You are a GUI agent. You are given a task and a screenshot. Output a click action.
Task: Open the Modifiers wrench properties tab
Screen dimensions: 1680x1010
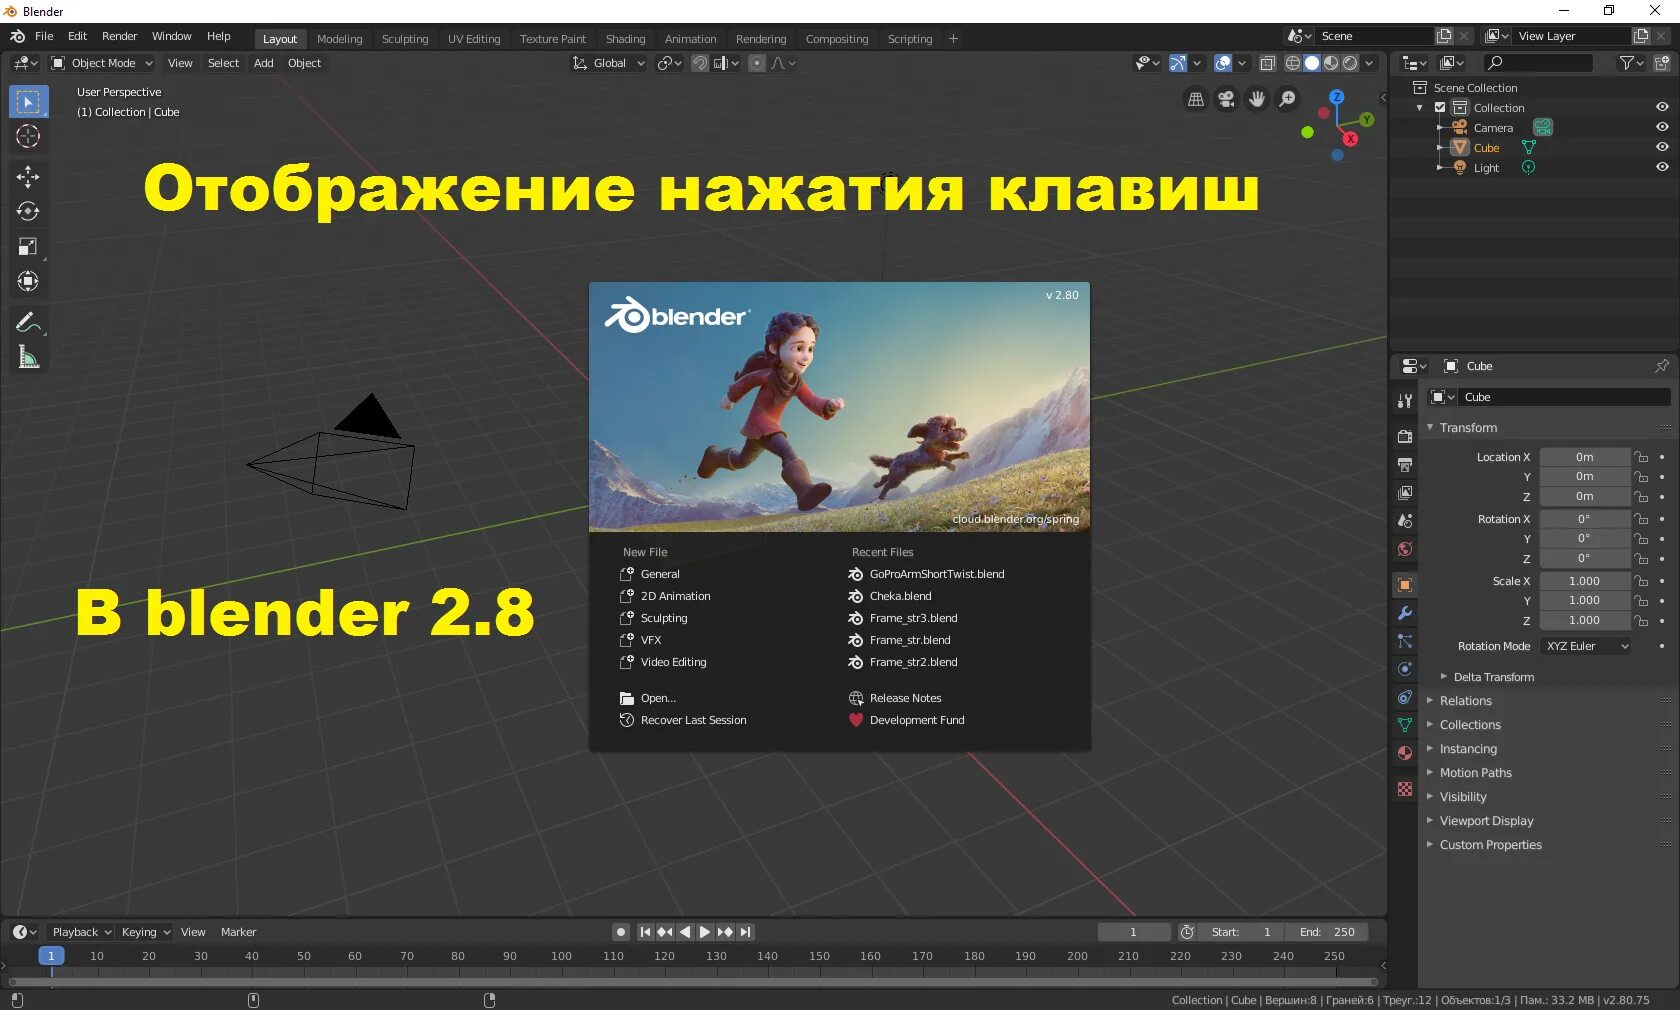pyautogui.click(x=1405, y=613)
